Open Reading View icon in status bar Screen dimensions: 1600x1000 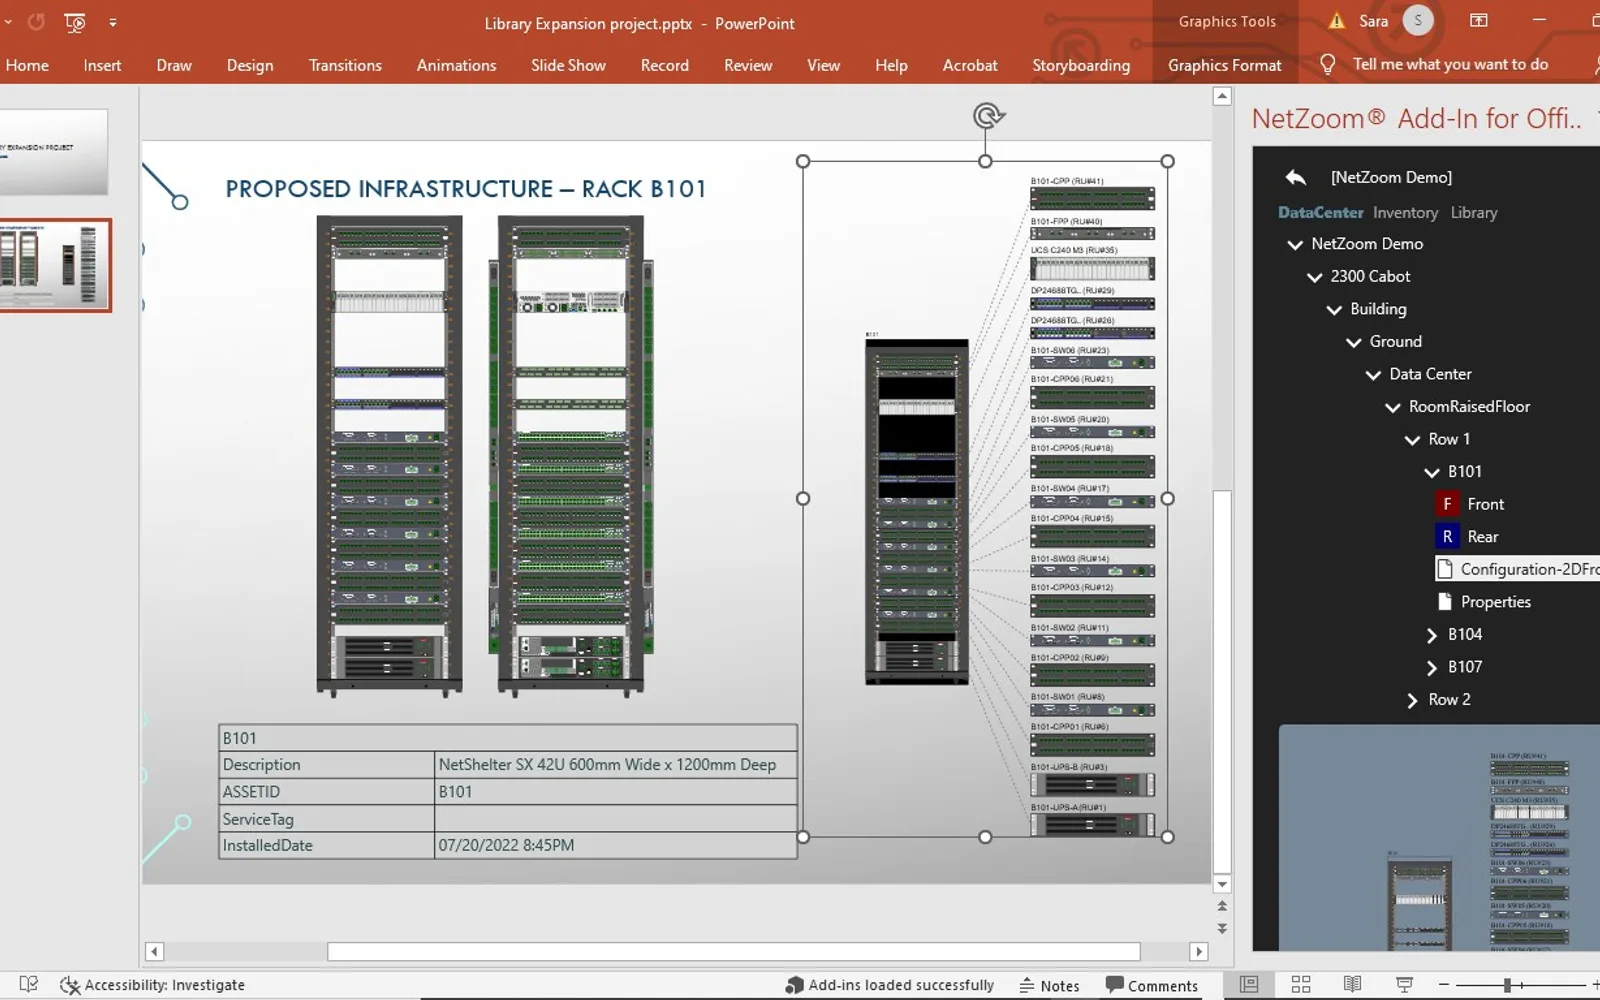coord(1352,985)
